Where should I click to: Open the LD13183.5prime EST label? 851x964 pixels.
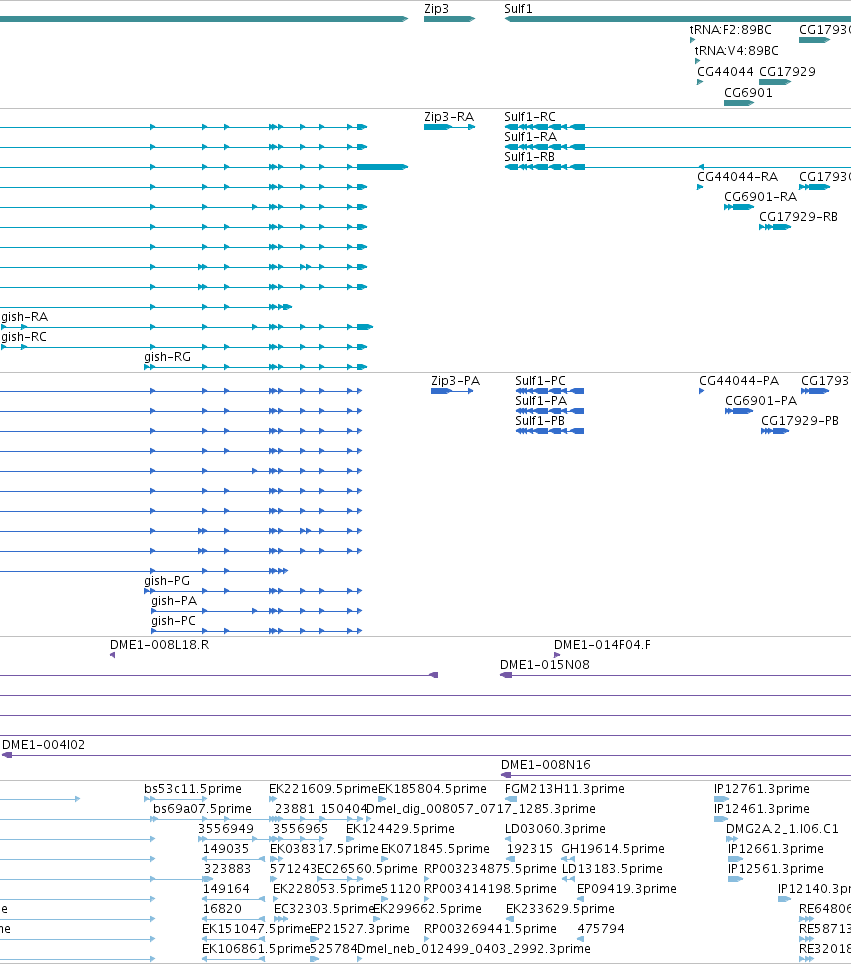(x=612, y=868)
